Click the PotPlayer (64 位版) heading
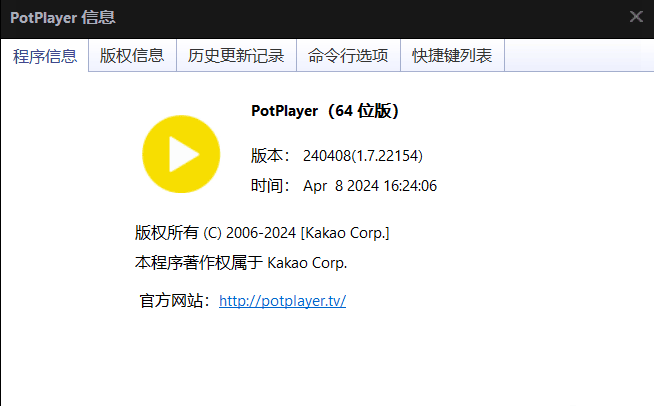The image size is (654, 406). pyautogui.click(x=325, y=111)
